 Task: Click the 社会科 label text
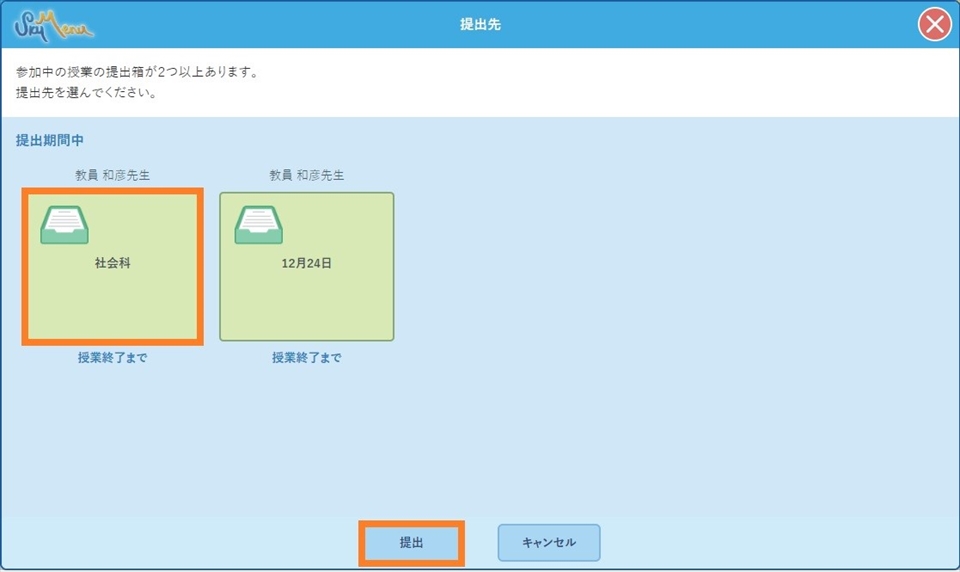click(113, 265)
